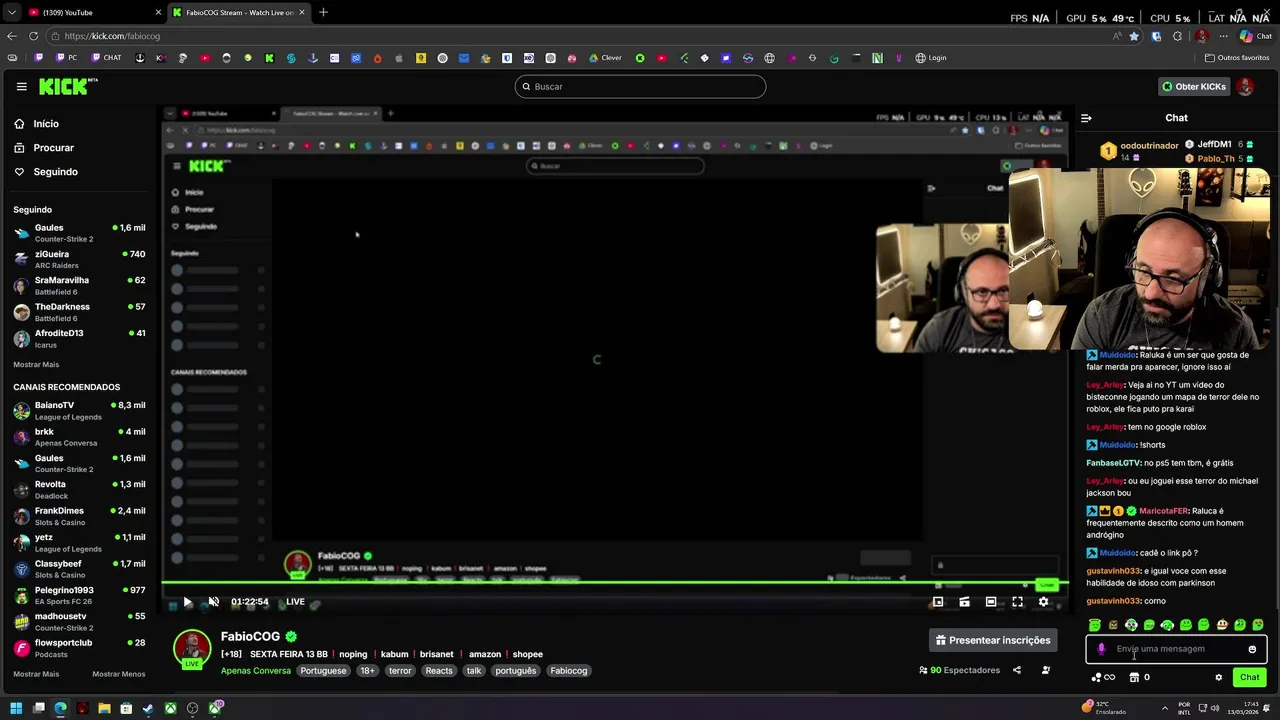The height and width of the screenshot is (720, 1280).
Task: Open BaianoTV recommended channel
Action: 79,411
